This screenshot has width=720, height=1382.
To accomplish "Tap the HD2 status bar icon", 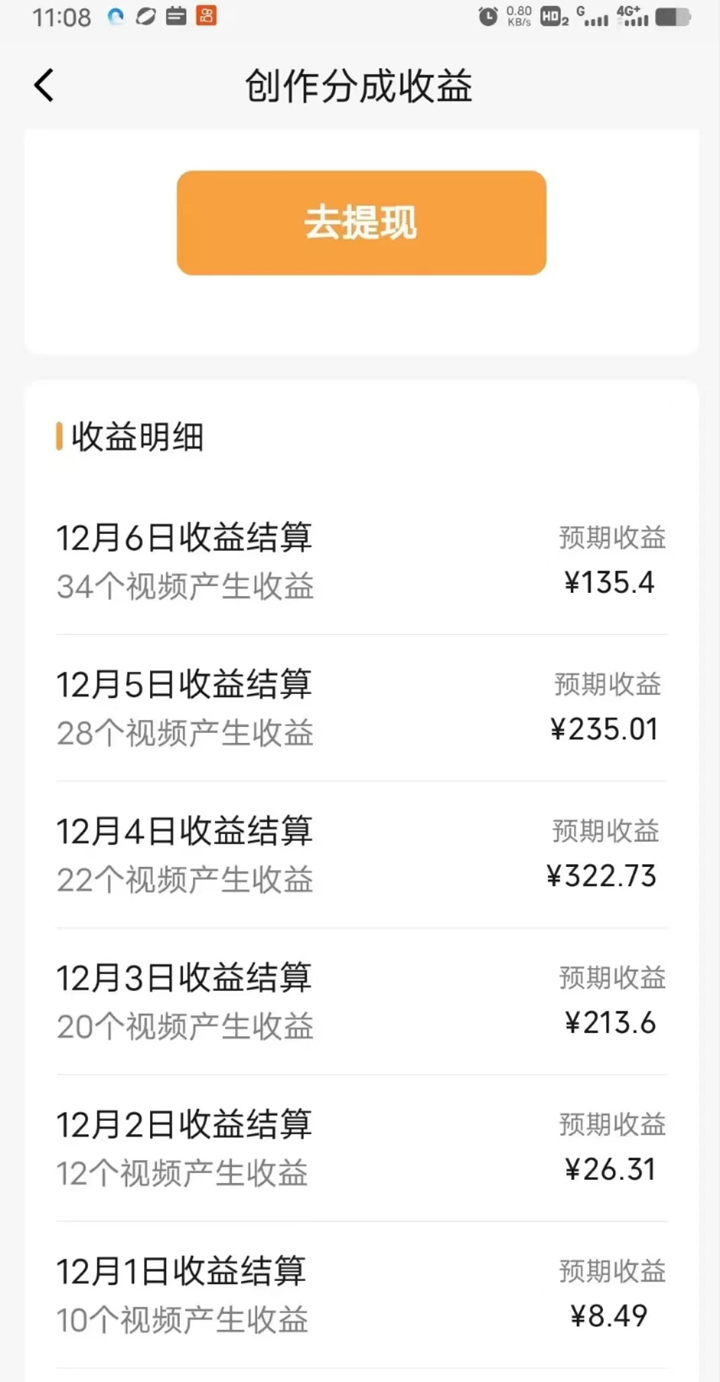I will click(x=554, y=16).
